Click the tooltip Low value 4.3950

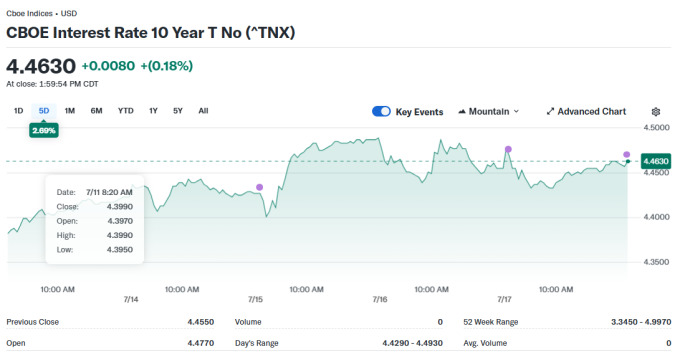120,250
